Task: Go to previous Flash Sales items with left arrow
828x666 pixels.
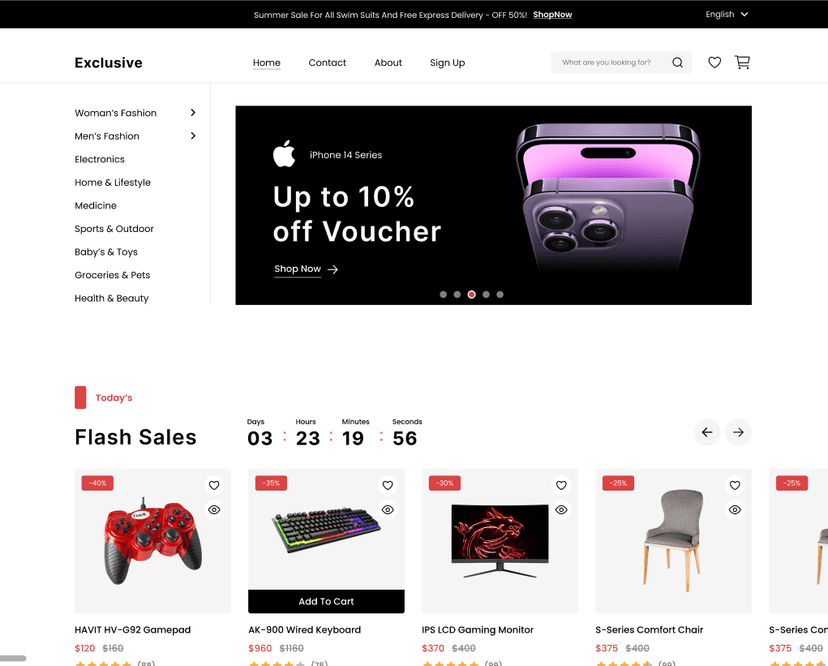Action: click(707, 432)
